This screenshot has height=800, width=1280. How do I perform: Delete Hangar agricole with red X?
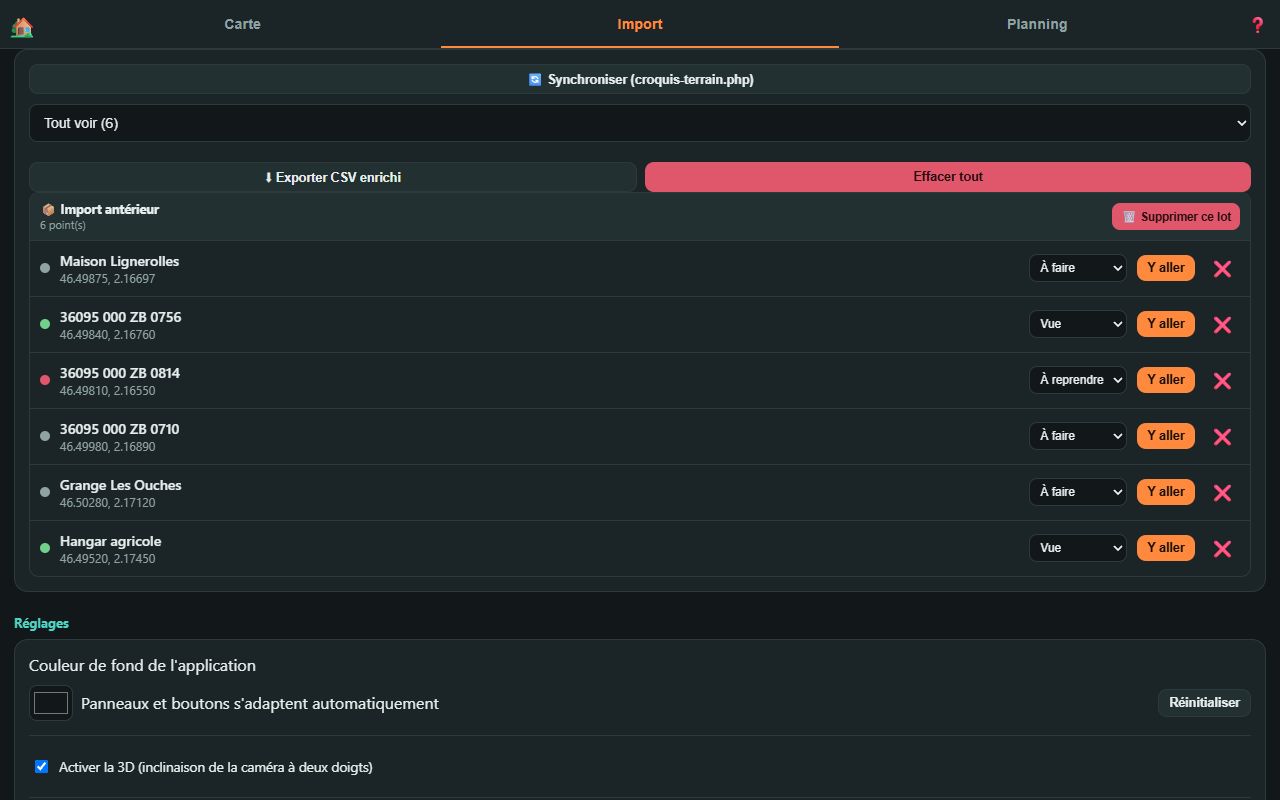1222,548
